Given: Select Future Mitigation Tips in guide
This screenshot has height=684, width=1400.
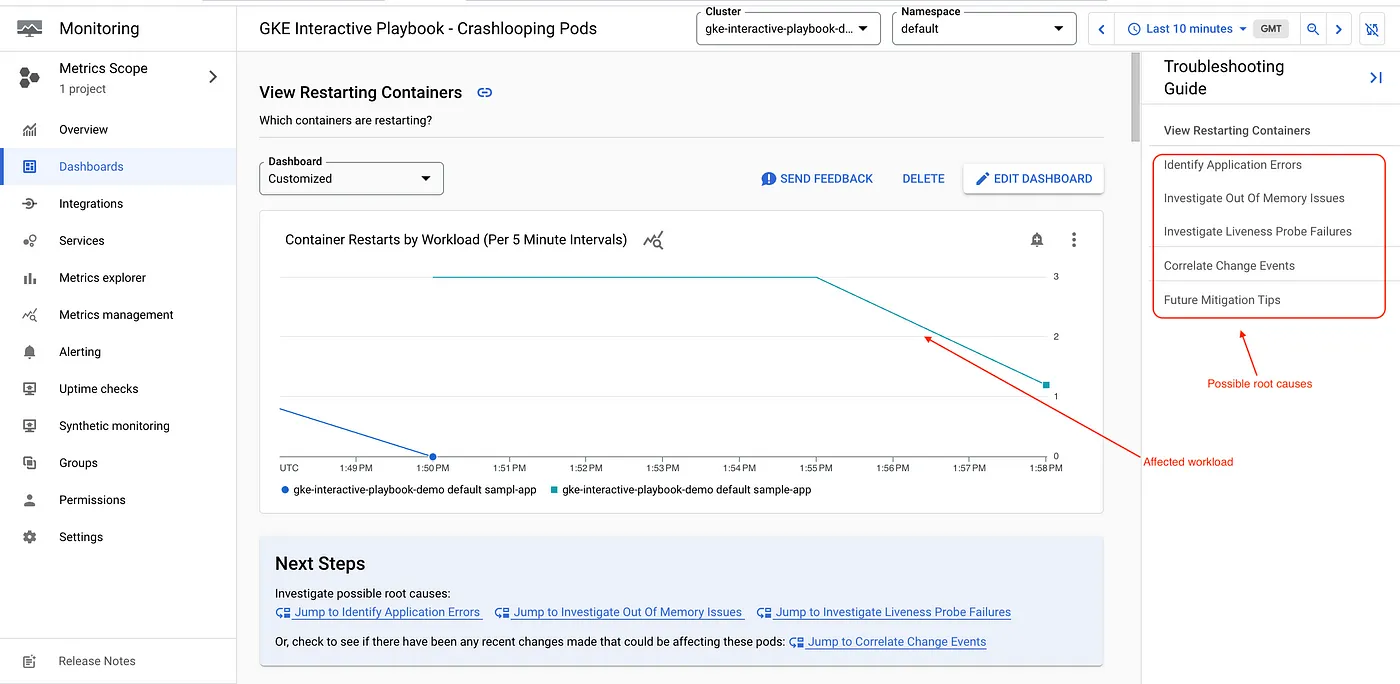Looking at the screenshot, I should (x=1222, y=300).
